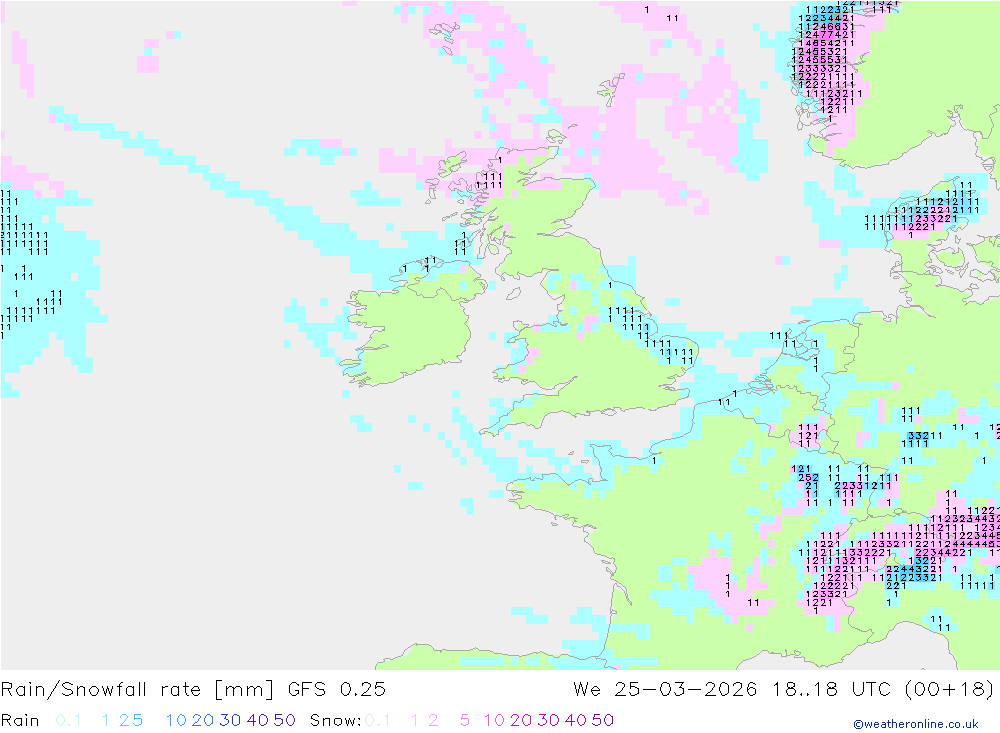
Task: Click the Snow legend value 50
Action: coord(603,720)
